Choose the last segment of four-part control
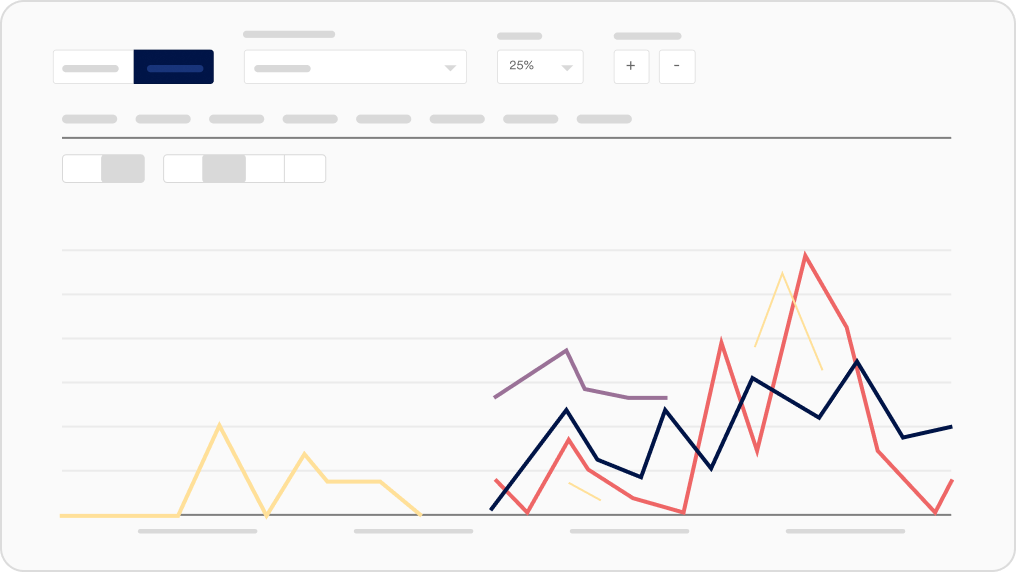1016x572 pixels. 305,169
